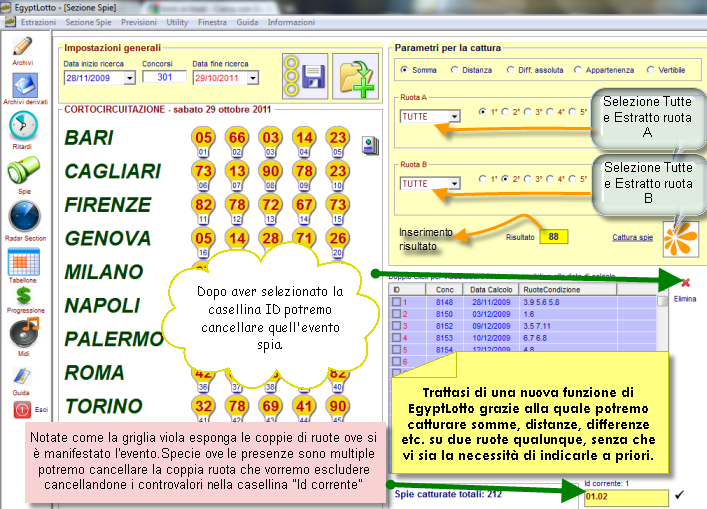This screenshot has width=707, height=509.
Task: Check the ID box for row 3
Action: point(396,326)
